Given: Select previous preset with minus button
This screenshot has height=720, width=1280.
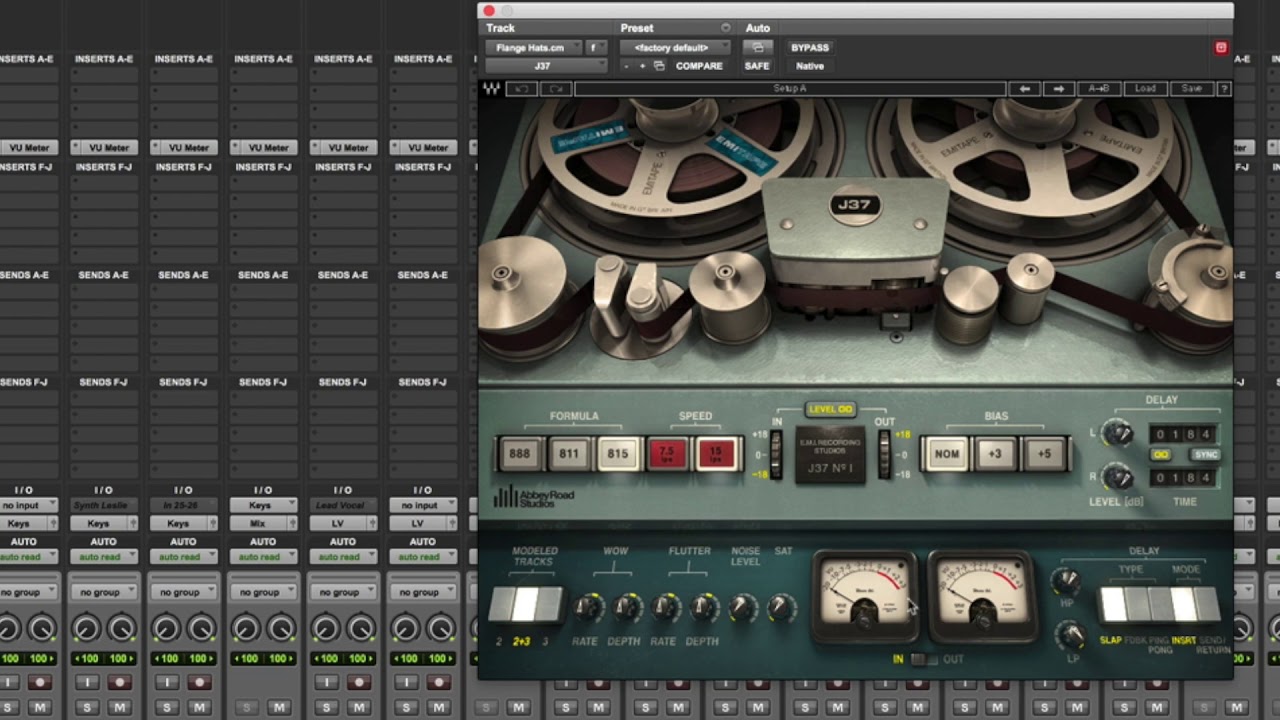Looking at the screenshot, I should pos(627,66).
